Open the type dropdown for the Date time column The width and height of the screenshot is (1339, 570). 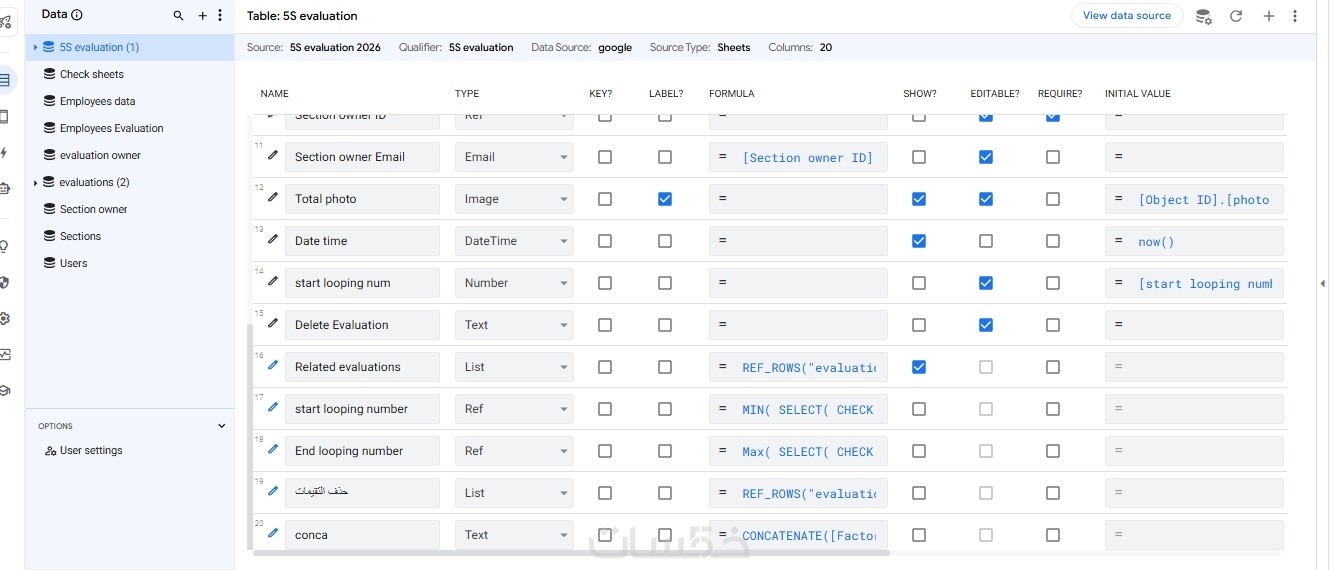514,241
